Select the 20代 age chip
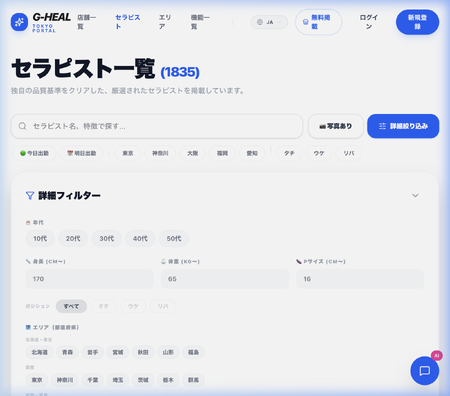Image resolution: width=450 pixels, height=396 pixels. 73,239
